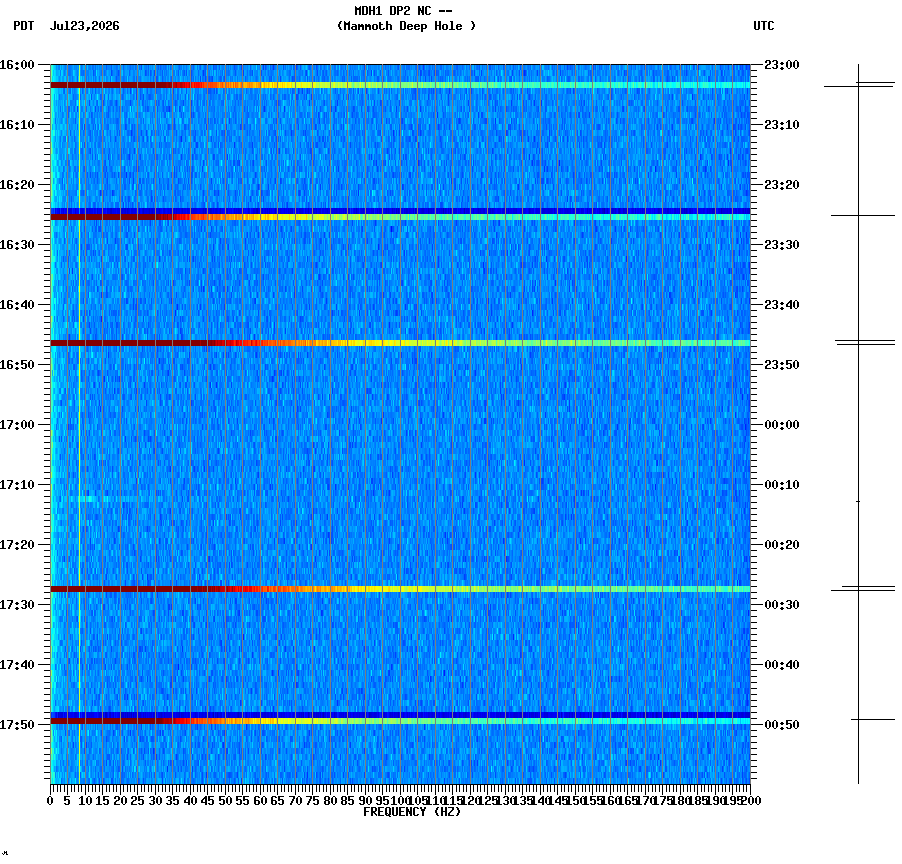Click the '0' frequency axis label
902x864 pixels.
tap(51, 801)
